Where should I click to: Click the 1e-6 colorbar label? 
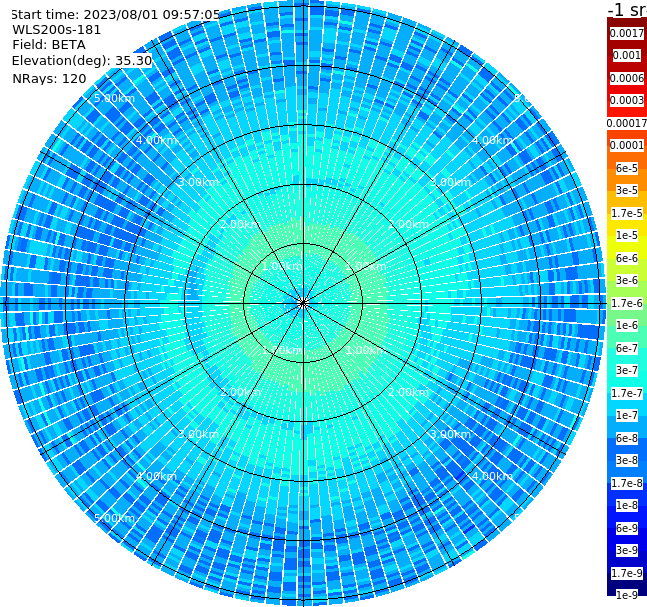(x=627, y=325)
